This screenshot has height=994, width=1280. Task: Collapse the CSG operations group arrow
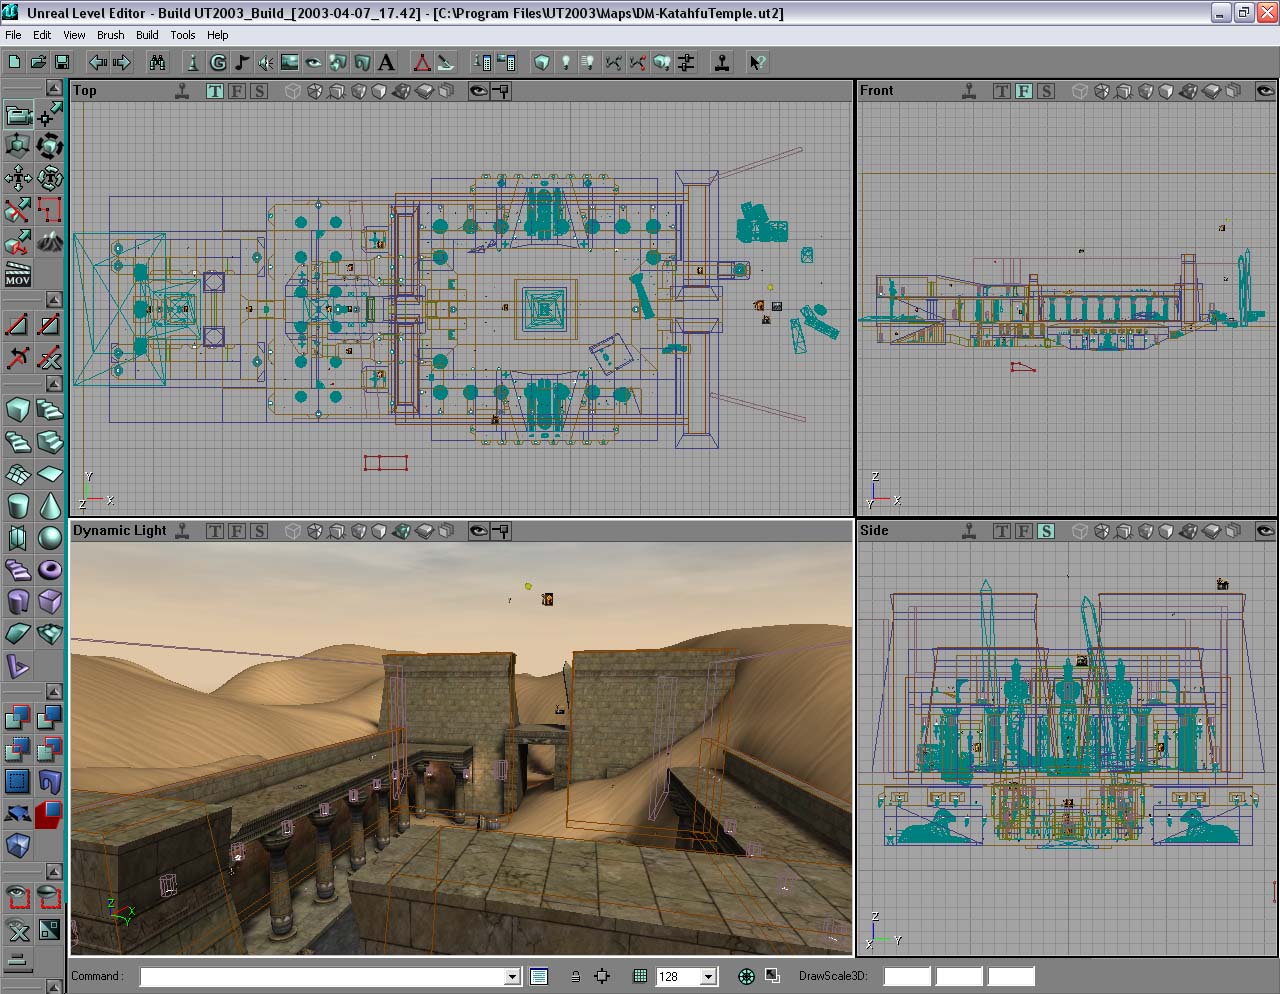[54, 692]
